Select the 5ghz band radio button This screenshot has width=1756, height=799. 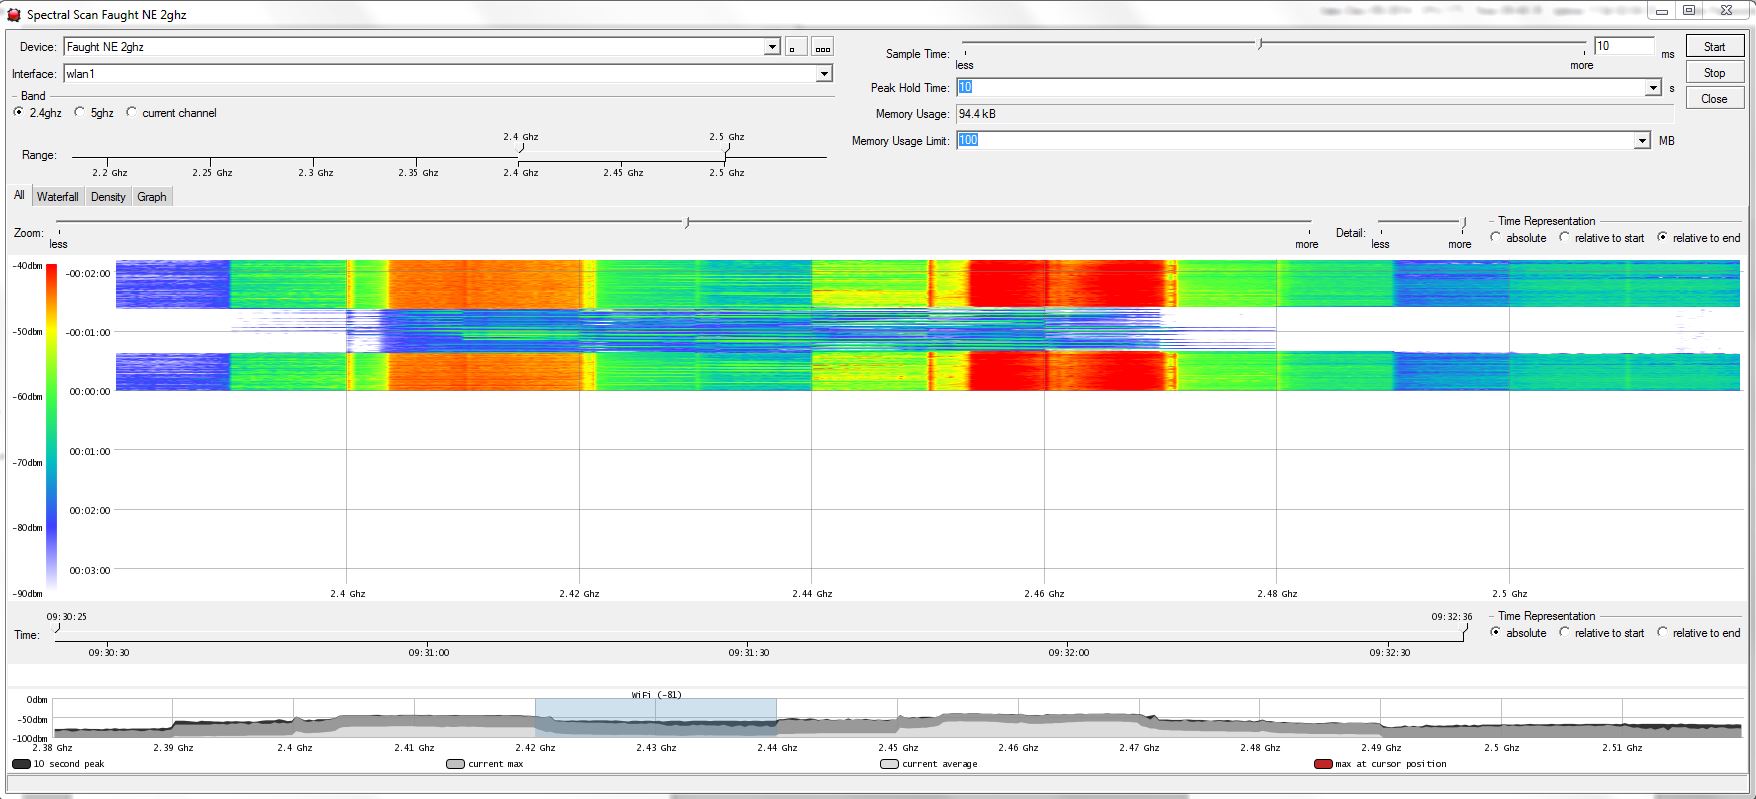(x=80, y=113)
